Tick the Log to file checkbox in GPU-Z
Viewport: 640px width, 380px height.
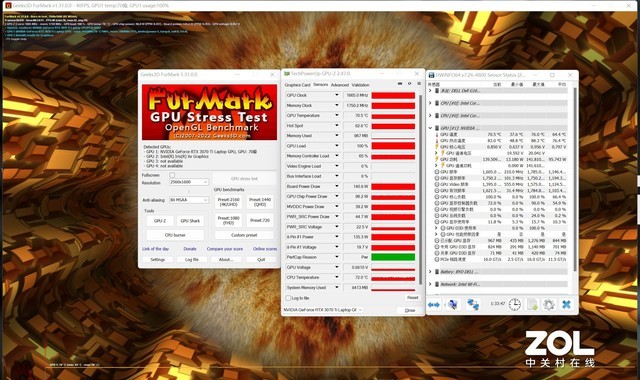click(x=288, y=298)
